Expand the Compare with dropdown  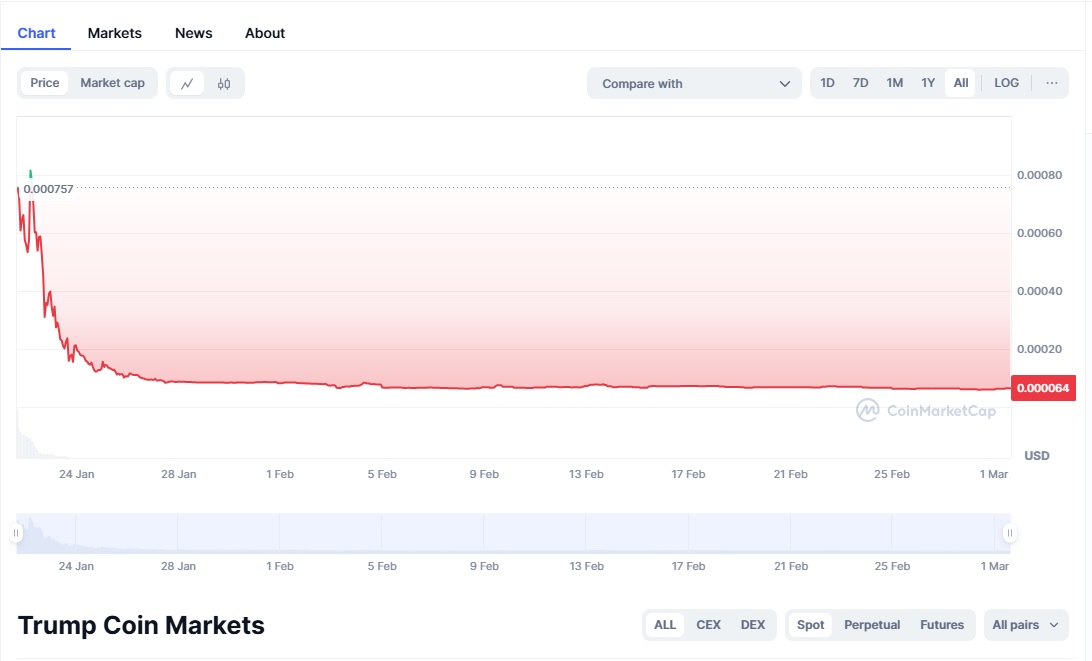click(694, 84)
